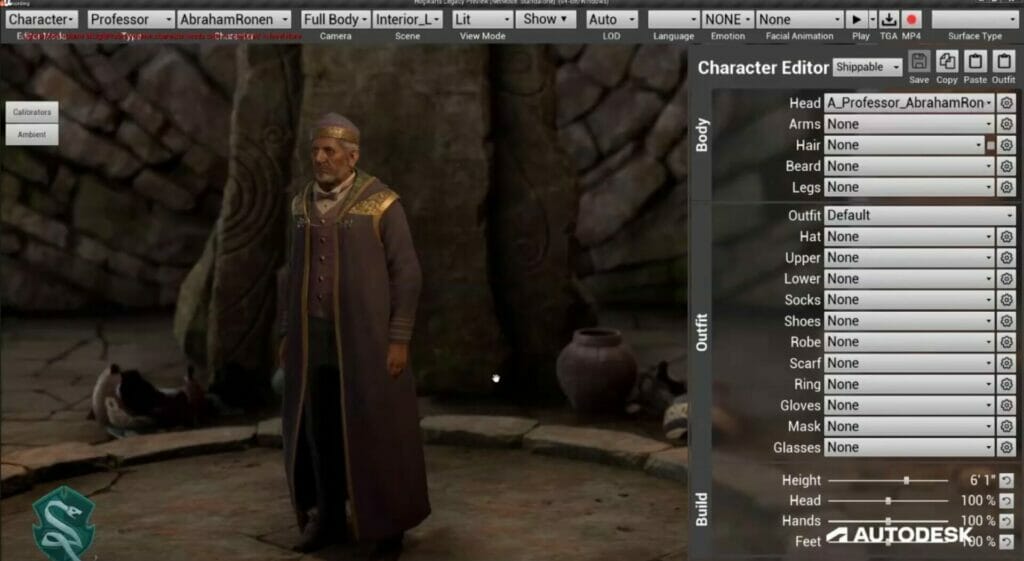
Task: Open the gear settings for Scarf row
Action: point(1006,363)
